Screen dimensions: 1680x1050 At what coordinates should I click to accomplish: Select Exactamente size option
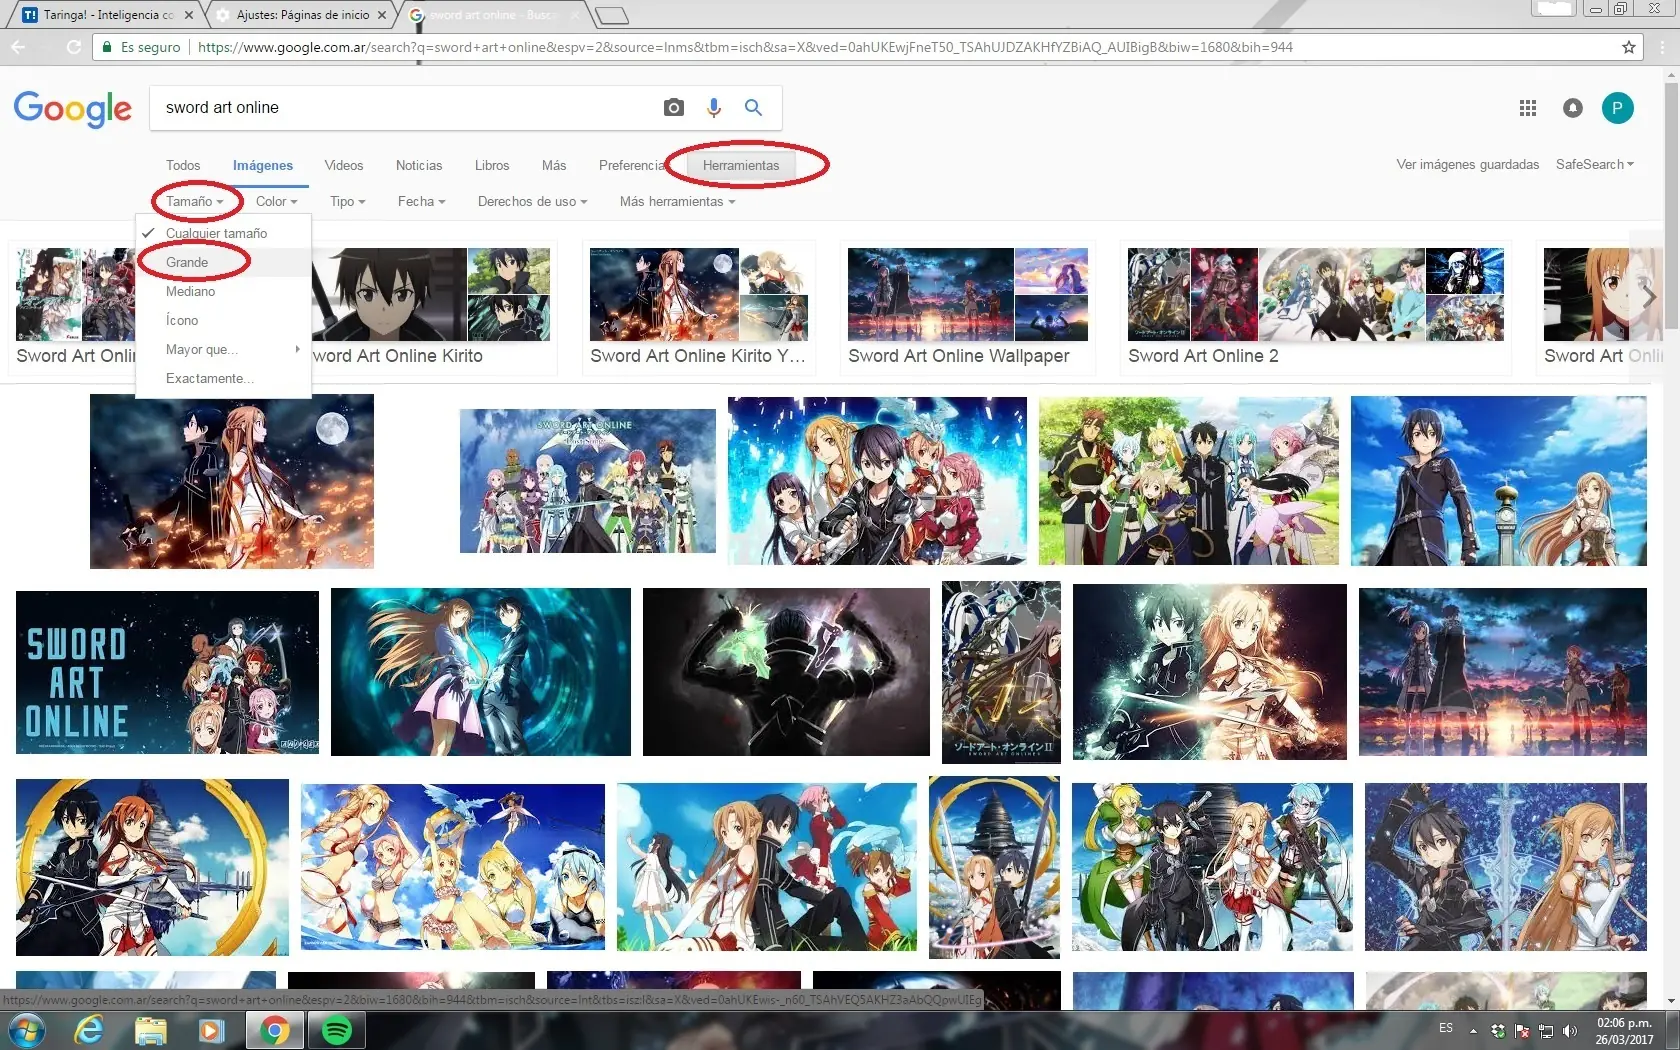click(x=223, y=378)
